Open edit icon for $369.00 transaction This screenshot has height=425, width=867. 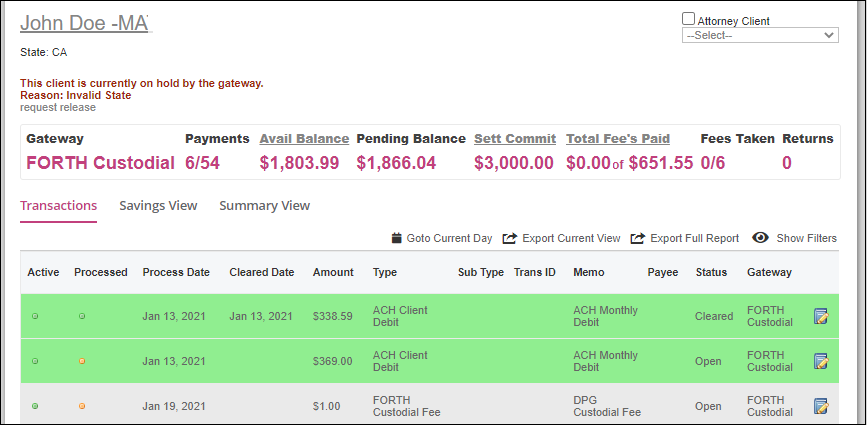[x=821, y=361]
